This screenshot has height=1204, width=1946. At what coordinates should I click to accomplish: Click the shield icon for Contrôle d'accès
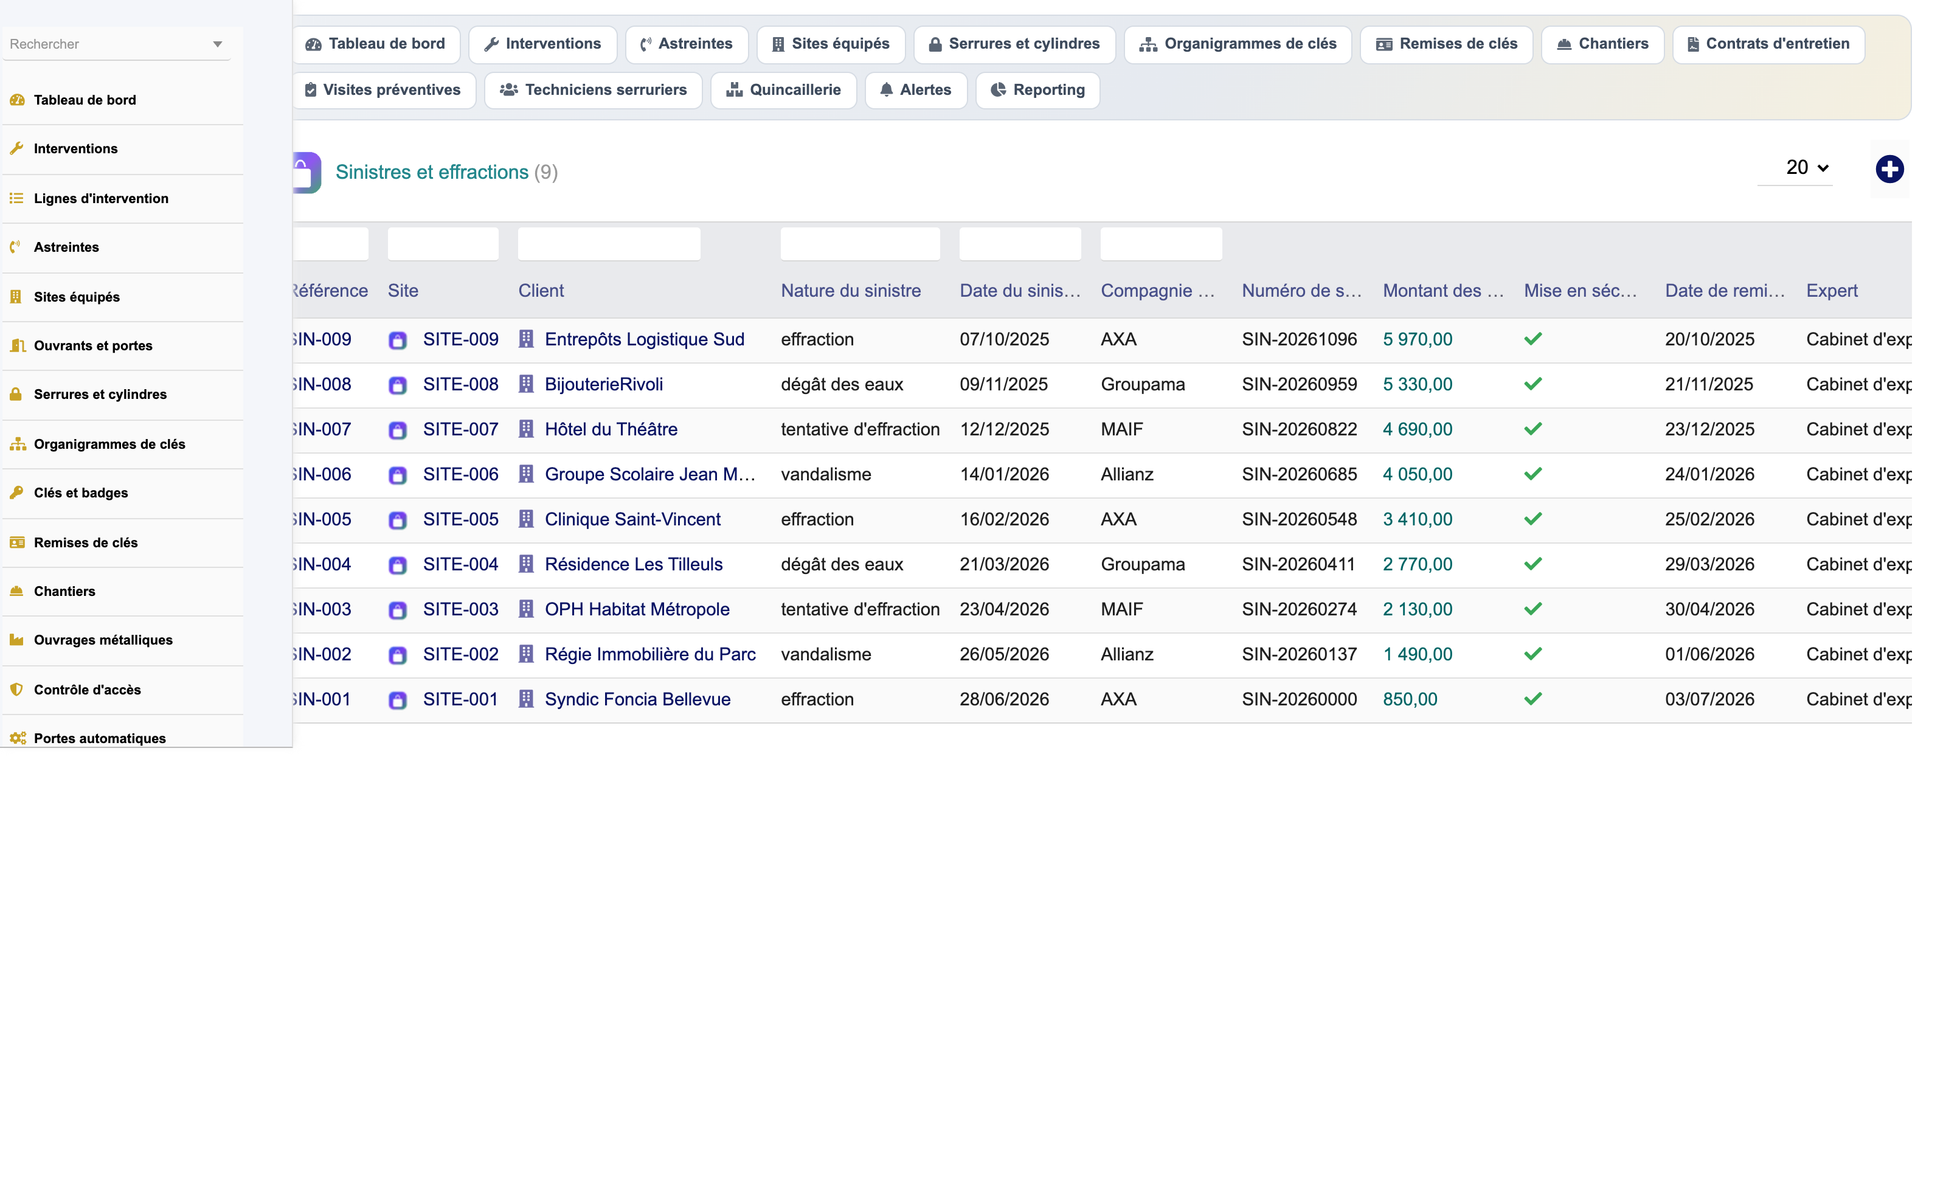coord(17,690)
